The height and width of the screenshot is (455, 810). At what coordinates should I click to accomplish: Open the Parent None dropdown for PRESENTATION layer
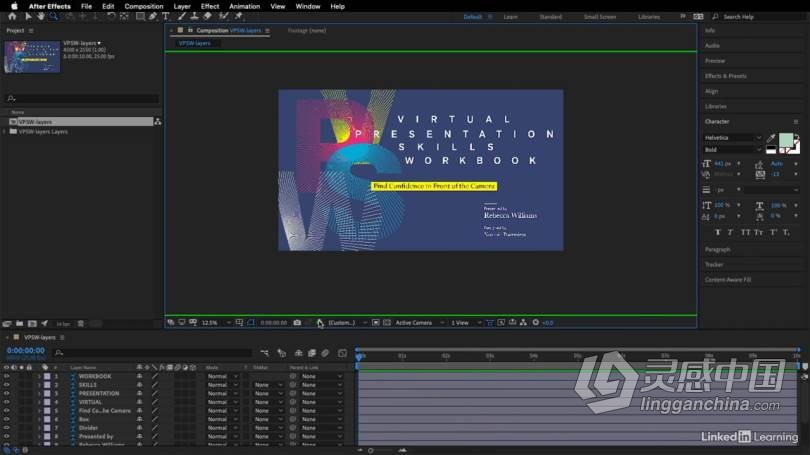coord(321,394)
